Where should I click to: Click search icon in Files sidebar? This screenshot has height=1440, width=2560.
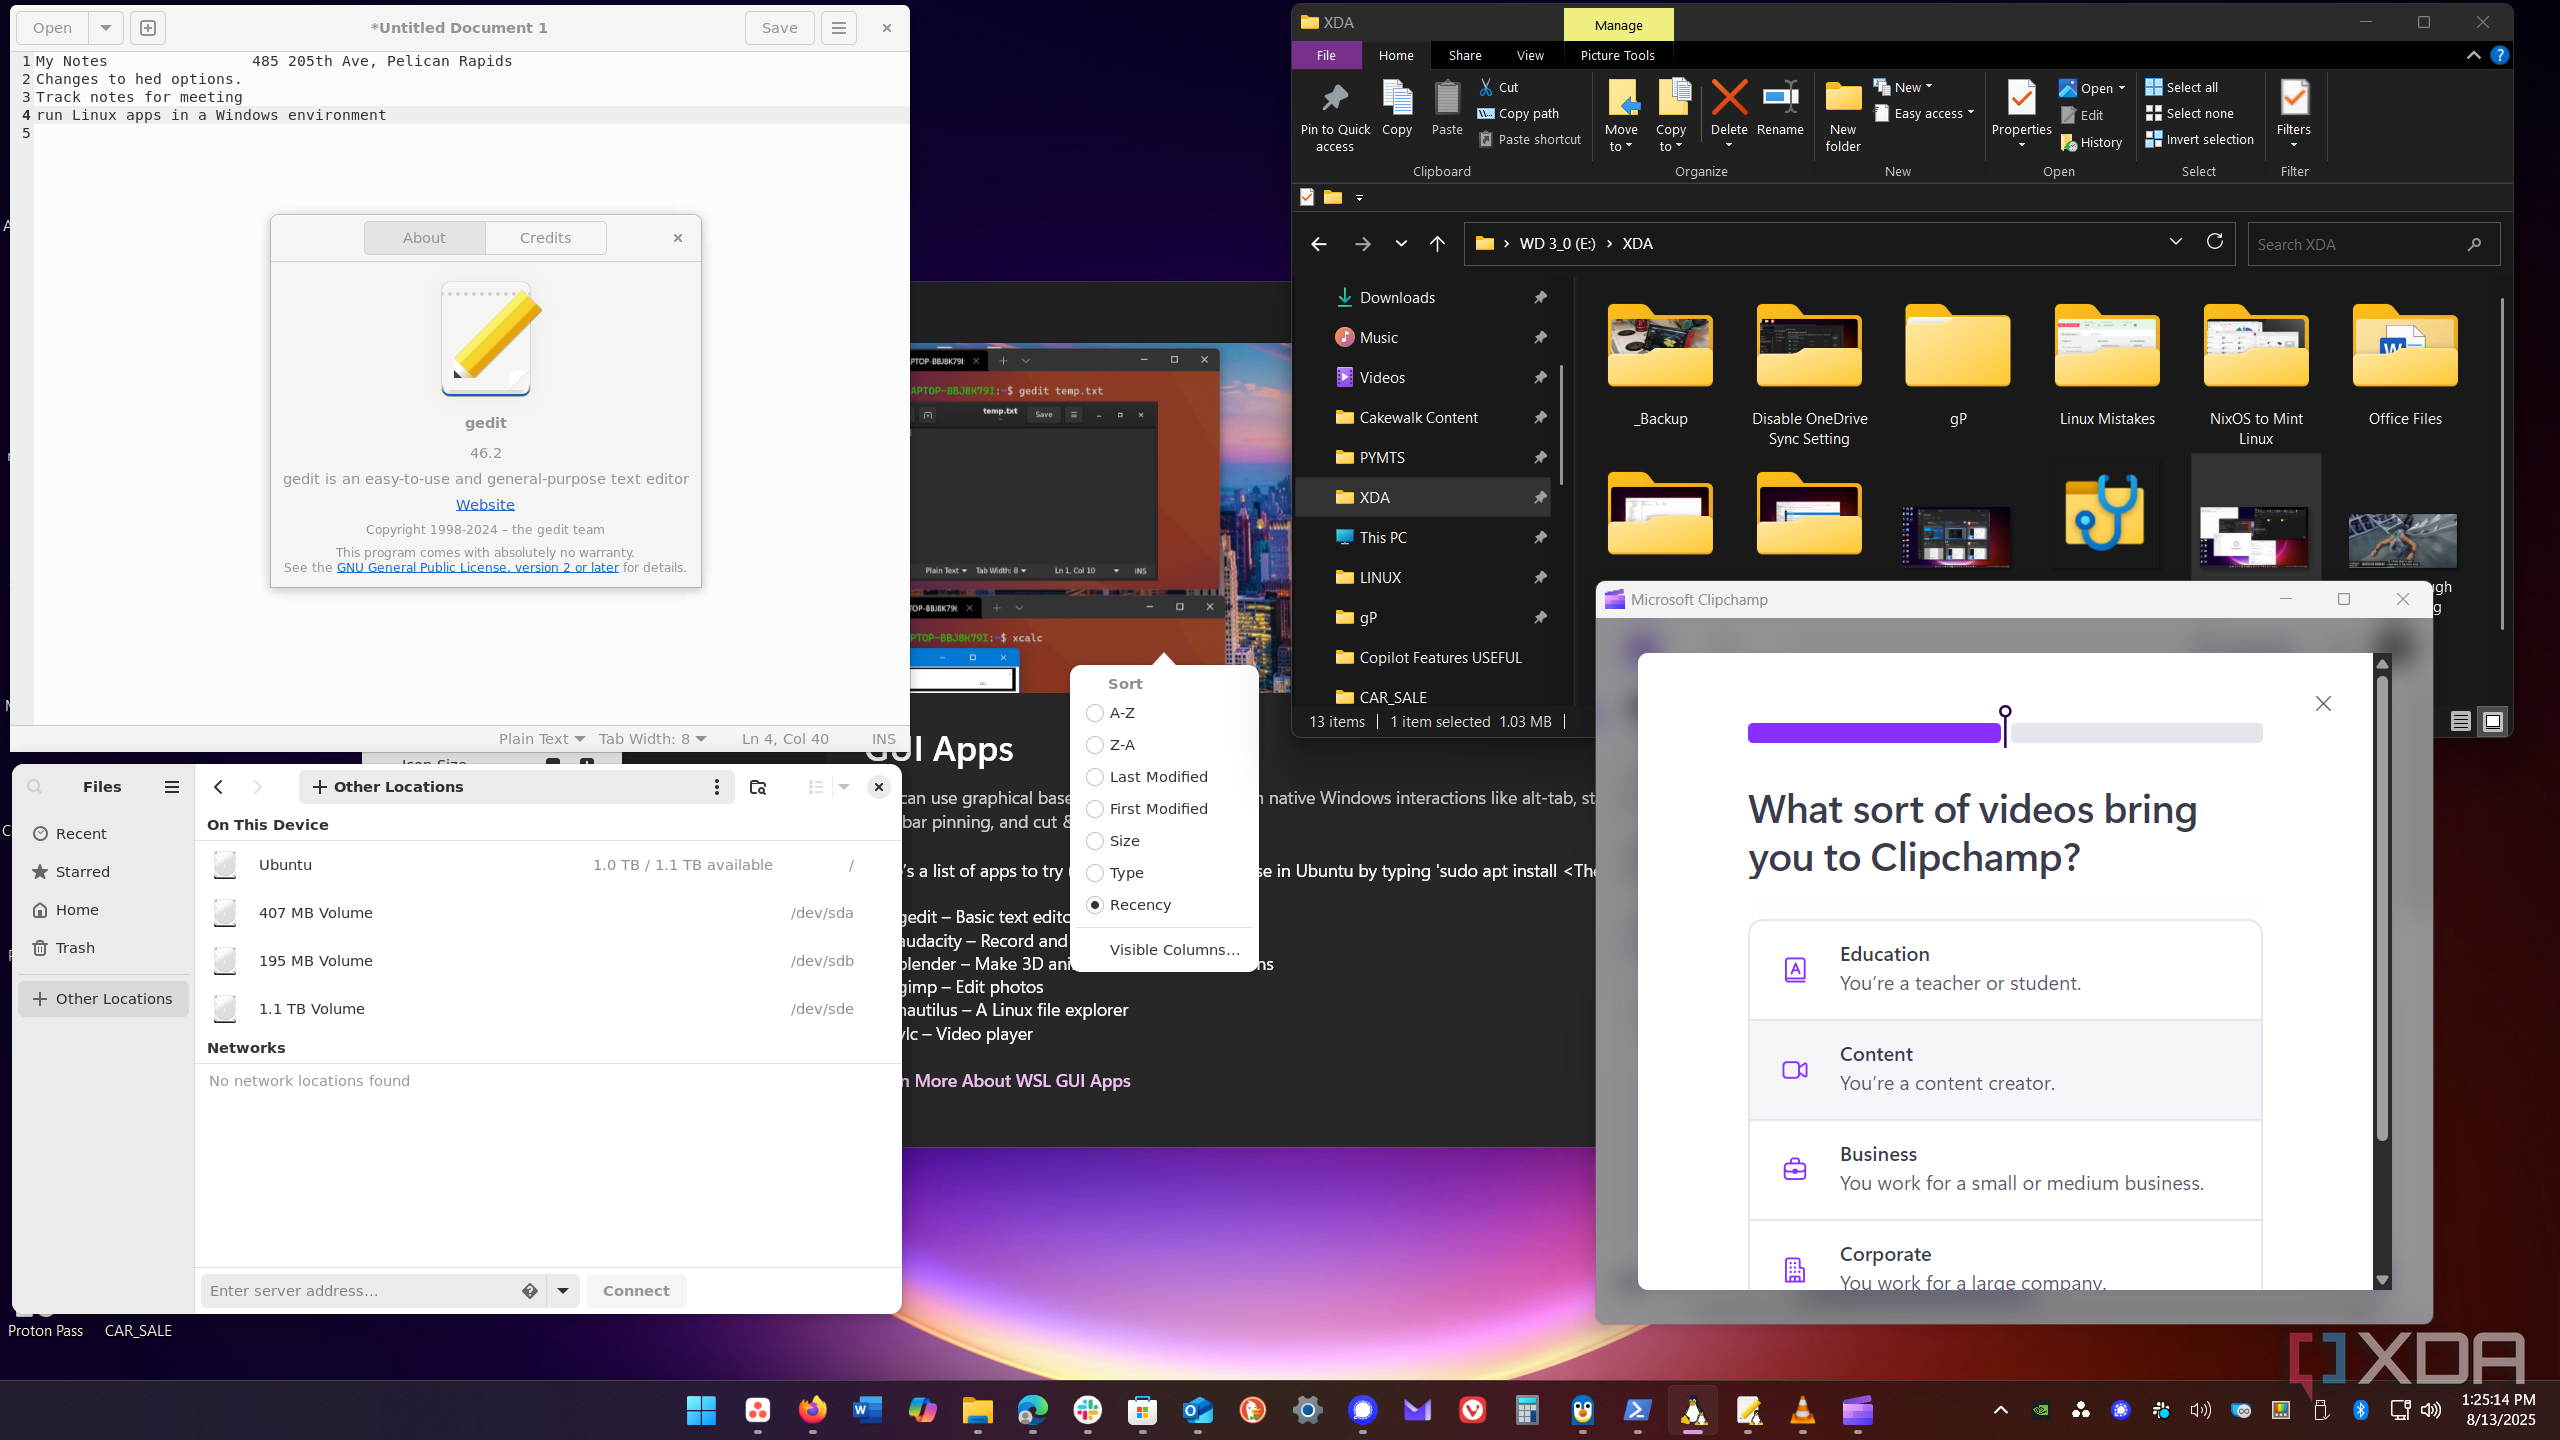point(35,787)
